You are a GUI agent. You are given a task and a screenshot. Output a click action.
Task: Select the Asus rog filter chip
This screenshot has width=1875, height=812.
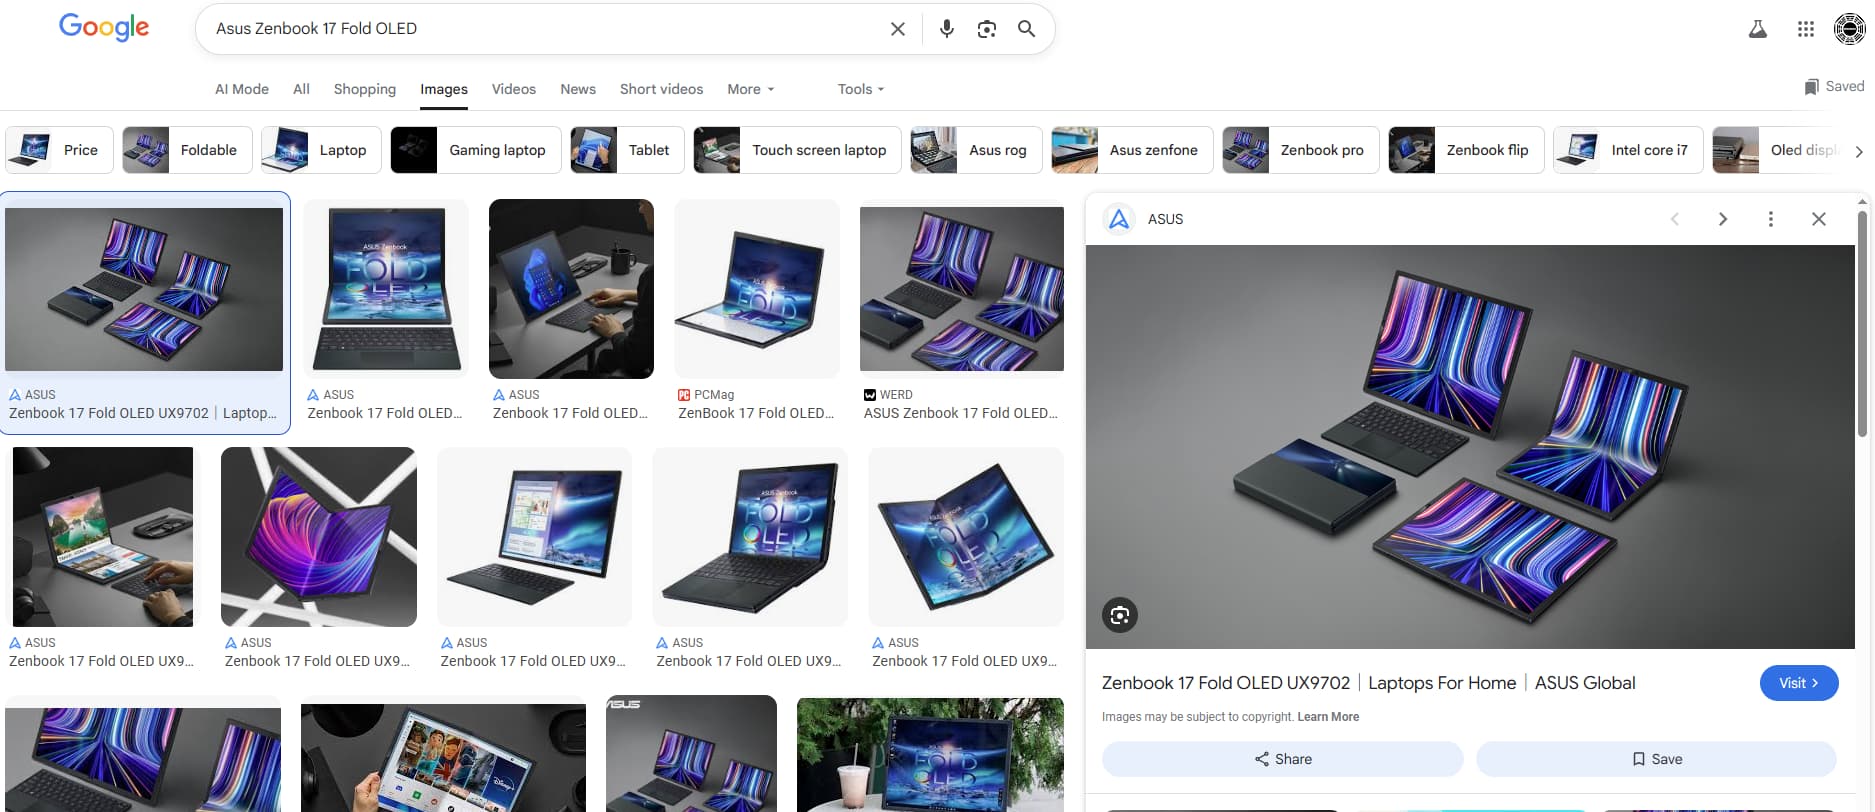click(x=976, y=150)
